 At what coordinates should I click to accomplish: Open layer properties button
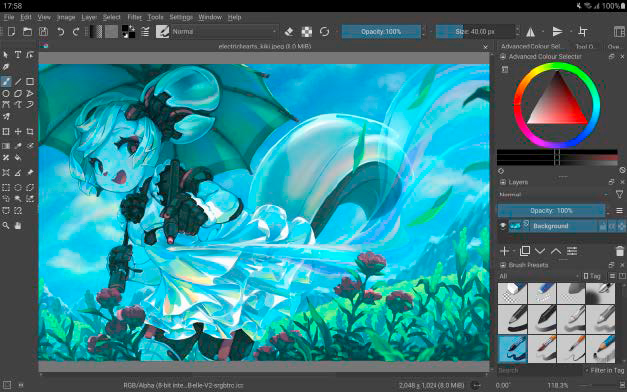572,251
